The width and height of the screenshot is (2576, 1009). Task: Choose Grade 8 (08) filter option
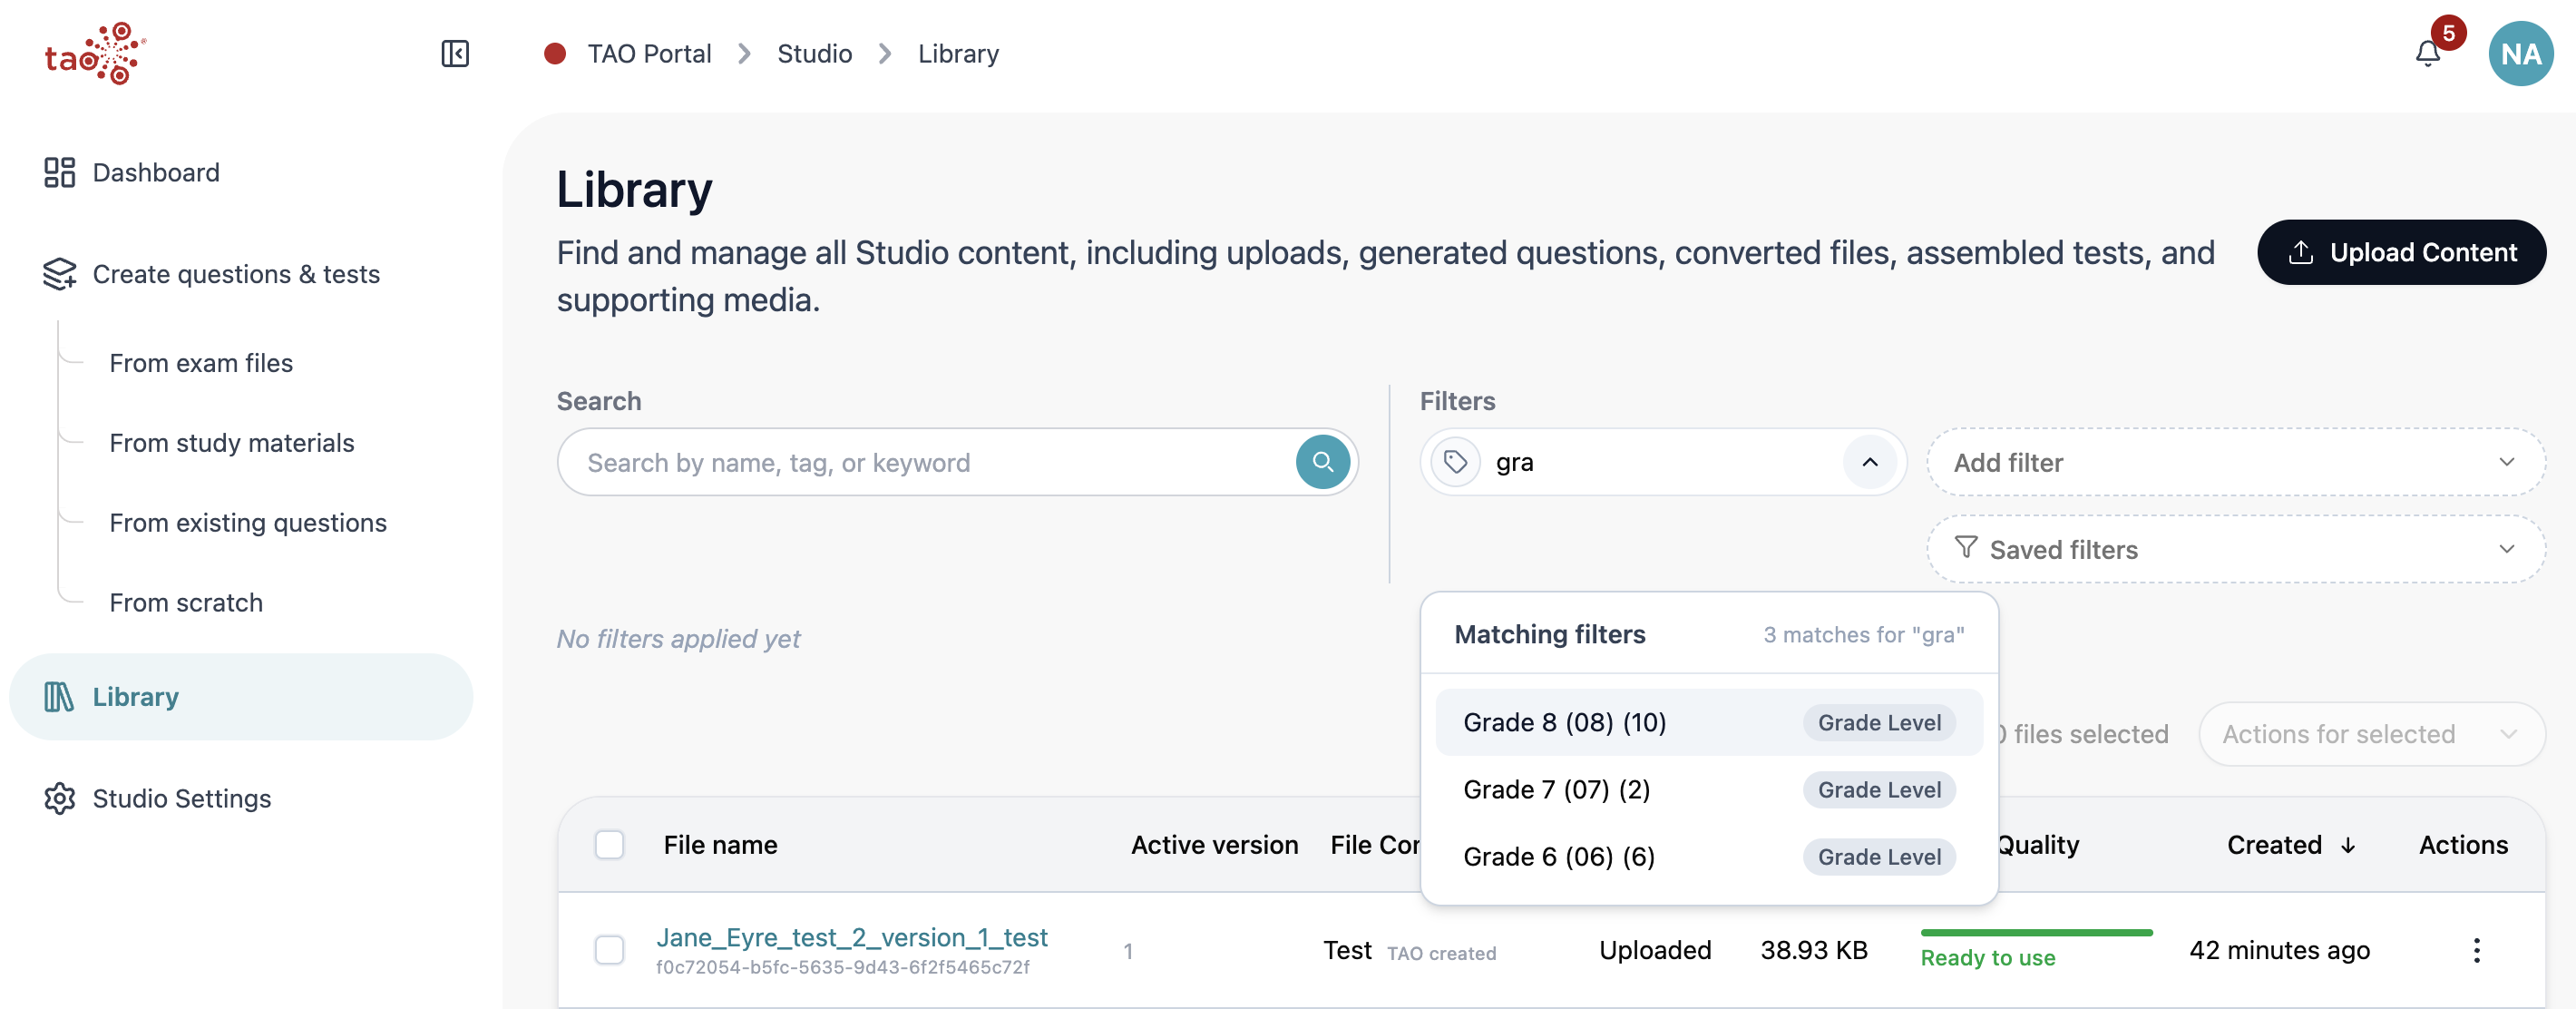pyautogui.click(x=1708, y=722)
